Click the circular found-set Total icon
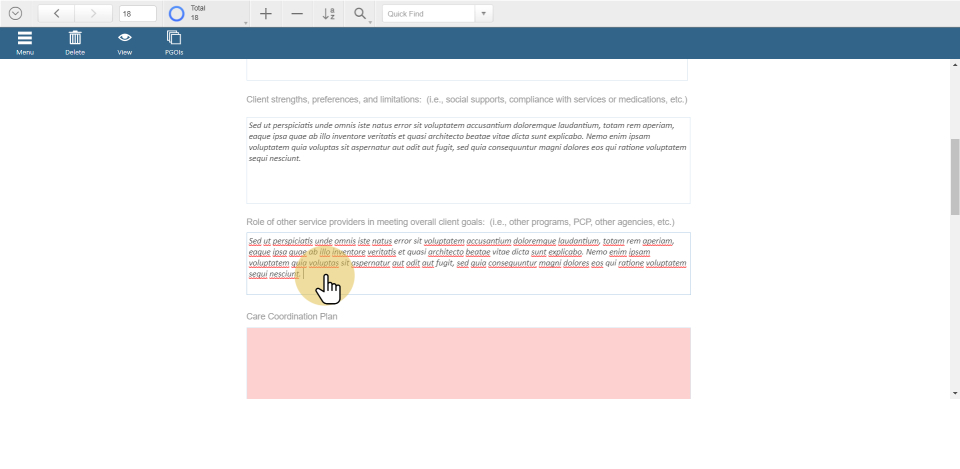This screenshot has height=469, width=960. coord(176,14)
